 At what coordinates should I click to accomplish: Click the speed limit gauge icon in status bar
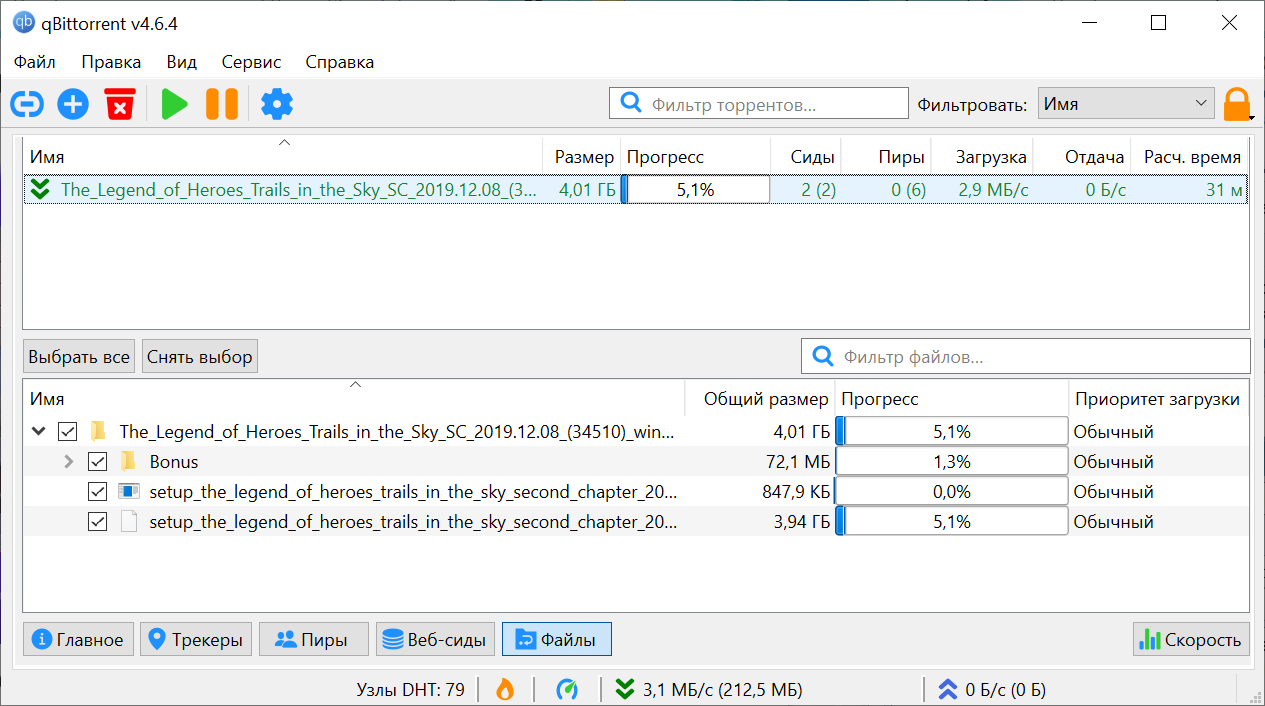tap(567, 689)
